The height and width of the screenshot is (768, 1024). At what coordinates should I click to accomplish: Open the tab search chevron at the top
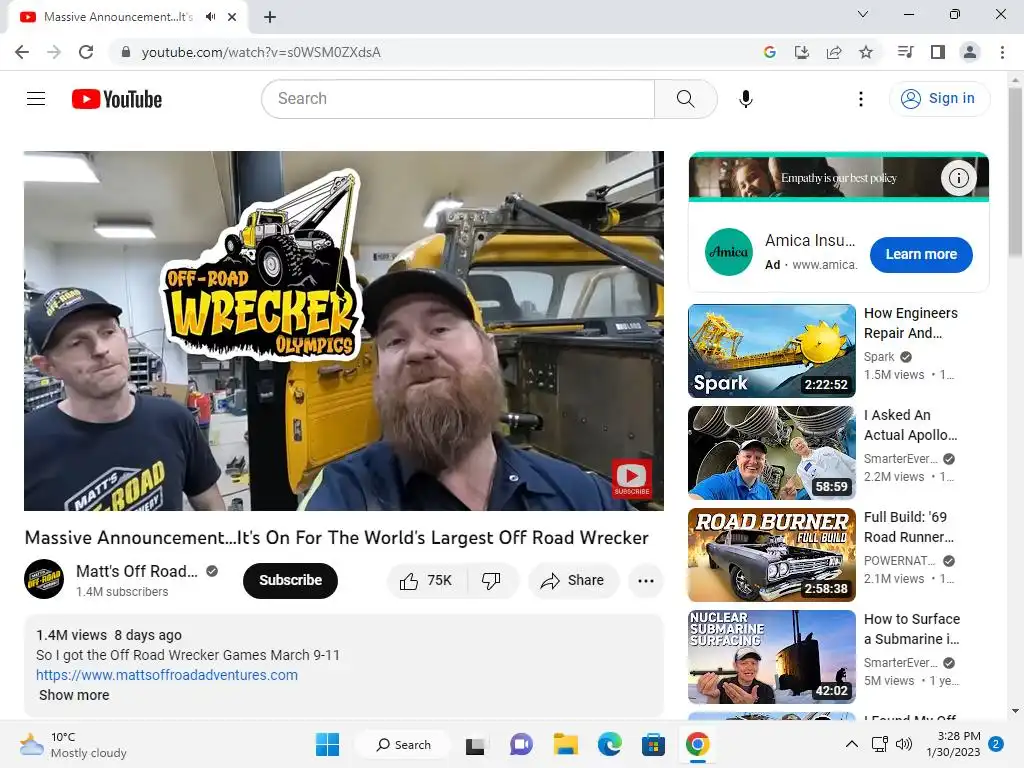[863, 14]
